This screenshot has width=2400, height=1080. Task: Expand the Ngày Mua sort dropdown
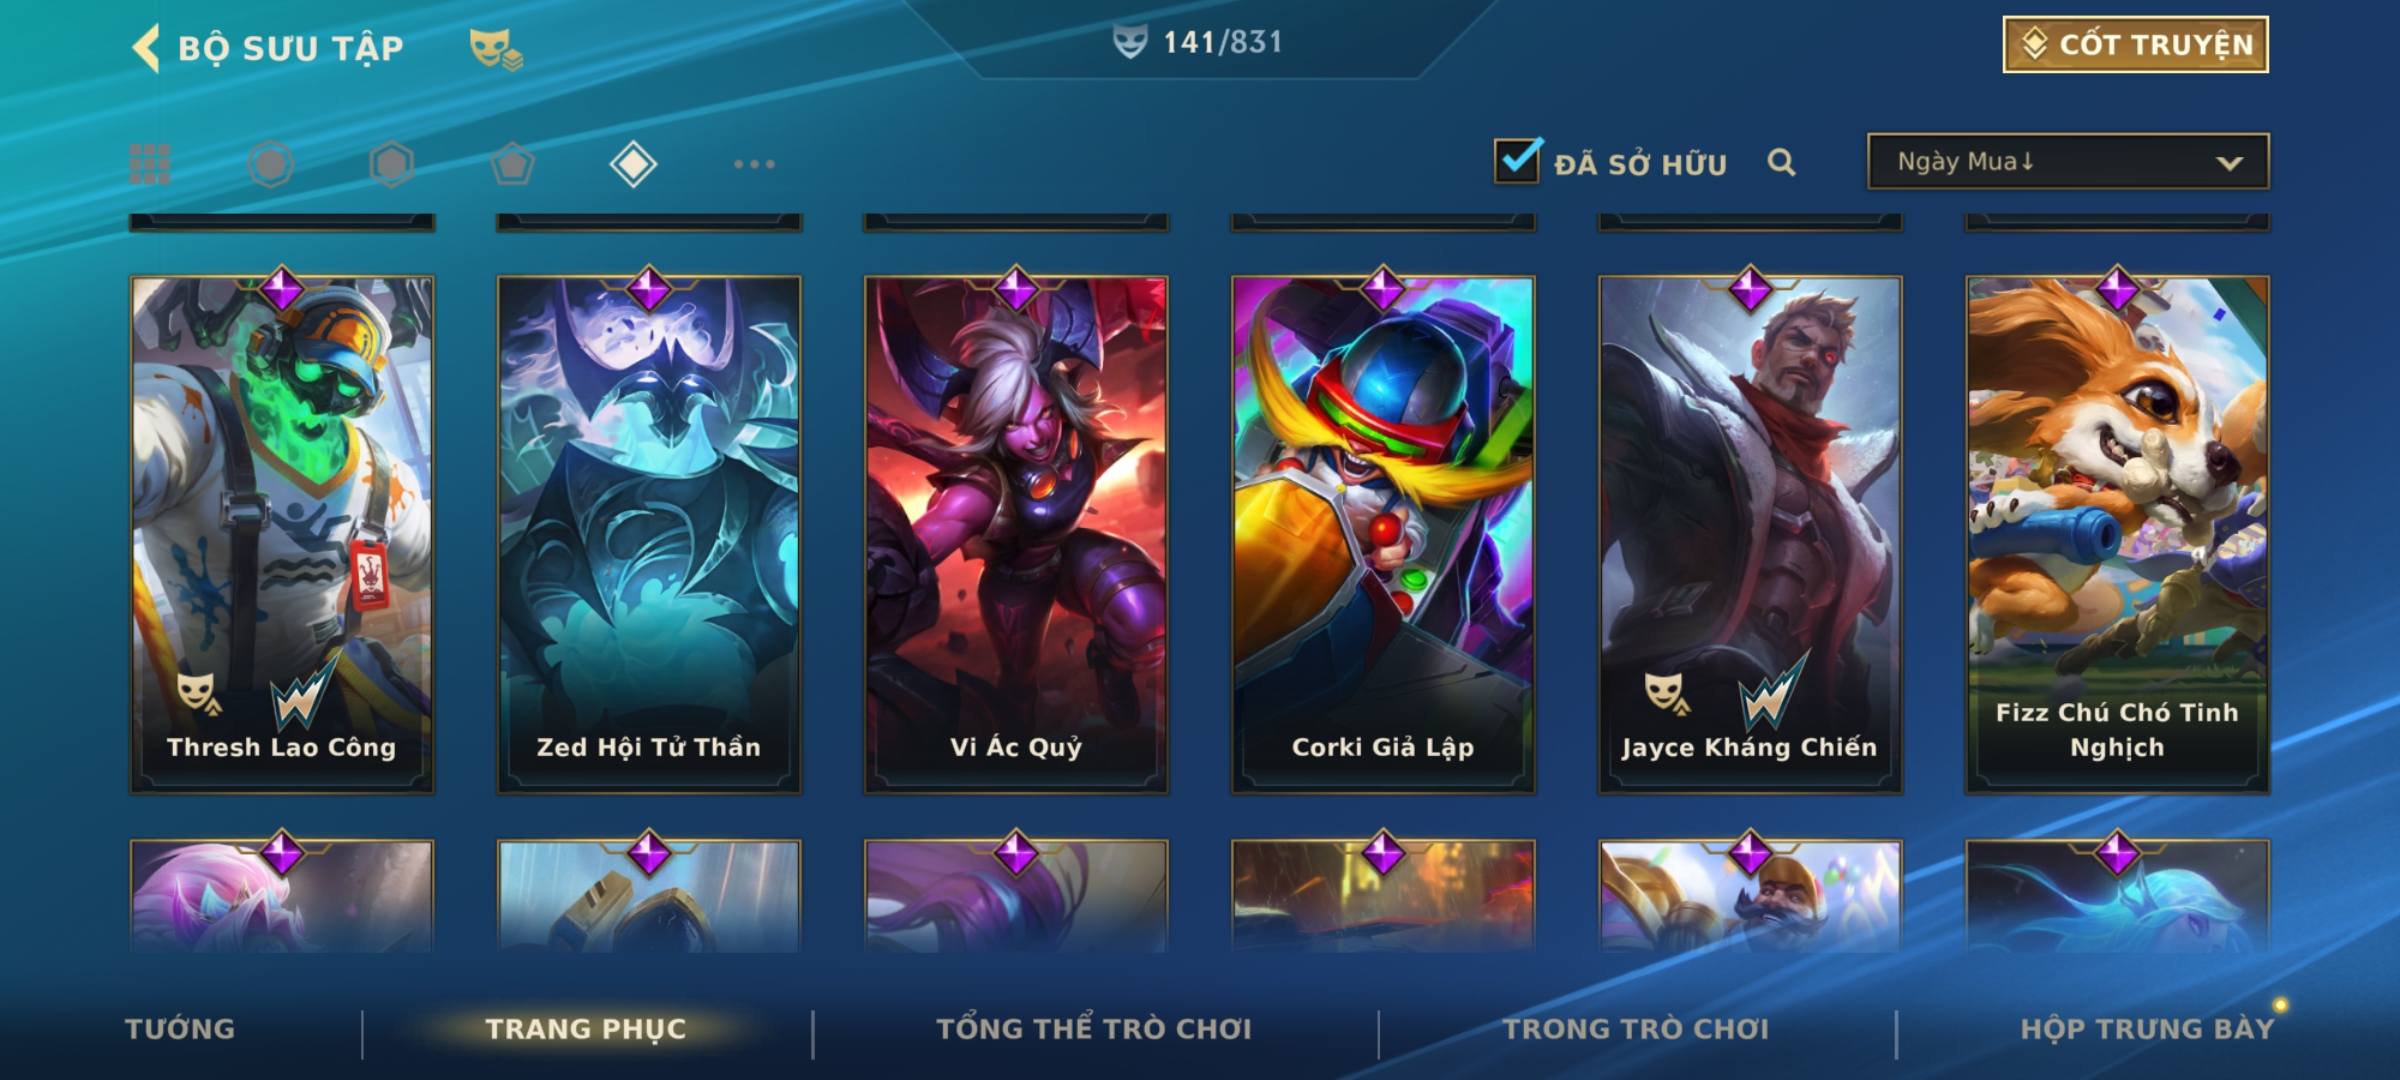pyautogui.click(x=2068, y=161)
